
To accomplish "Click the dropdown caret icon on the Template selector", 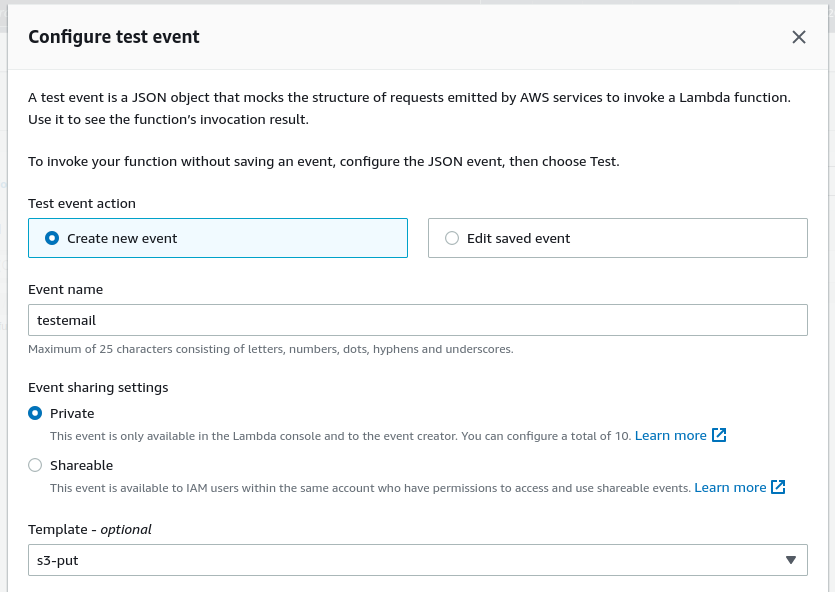I will point(789,560).
